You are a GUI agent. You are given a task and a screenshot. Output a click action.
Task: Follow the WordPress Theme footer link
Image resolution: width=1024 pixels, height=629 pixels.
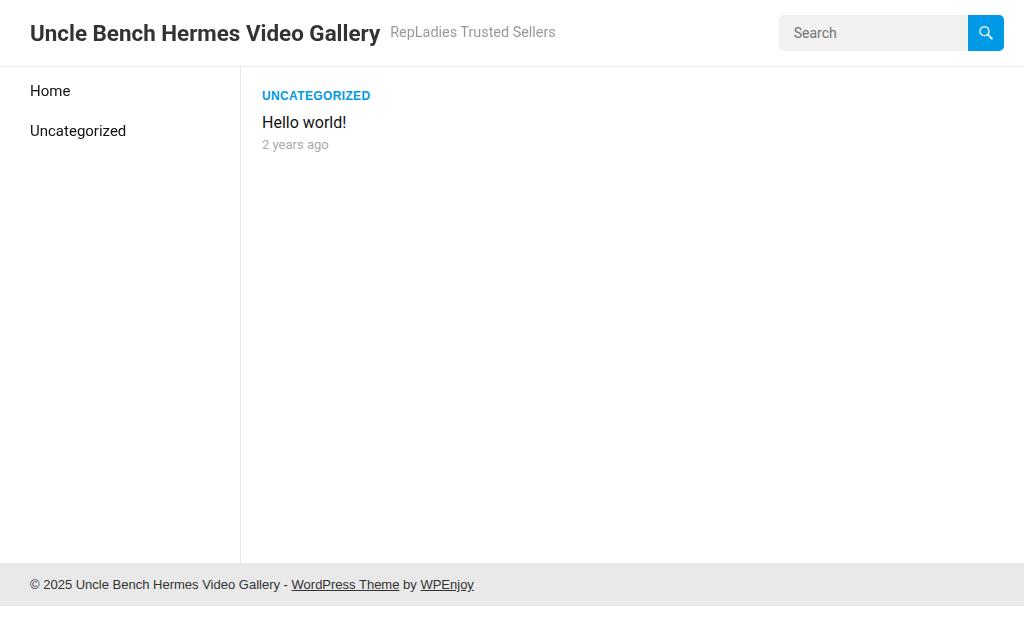tap(345, 585)
